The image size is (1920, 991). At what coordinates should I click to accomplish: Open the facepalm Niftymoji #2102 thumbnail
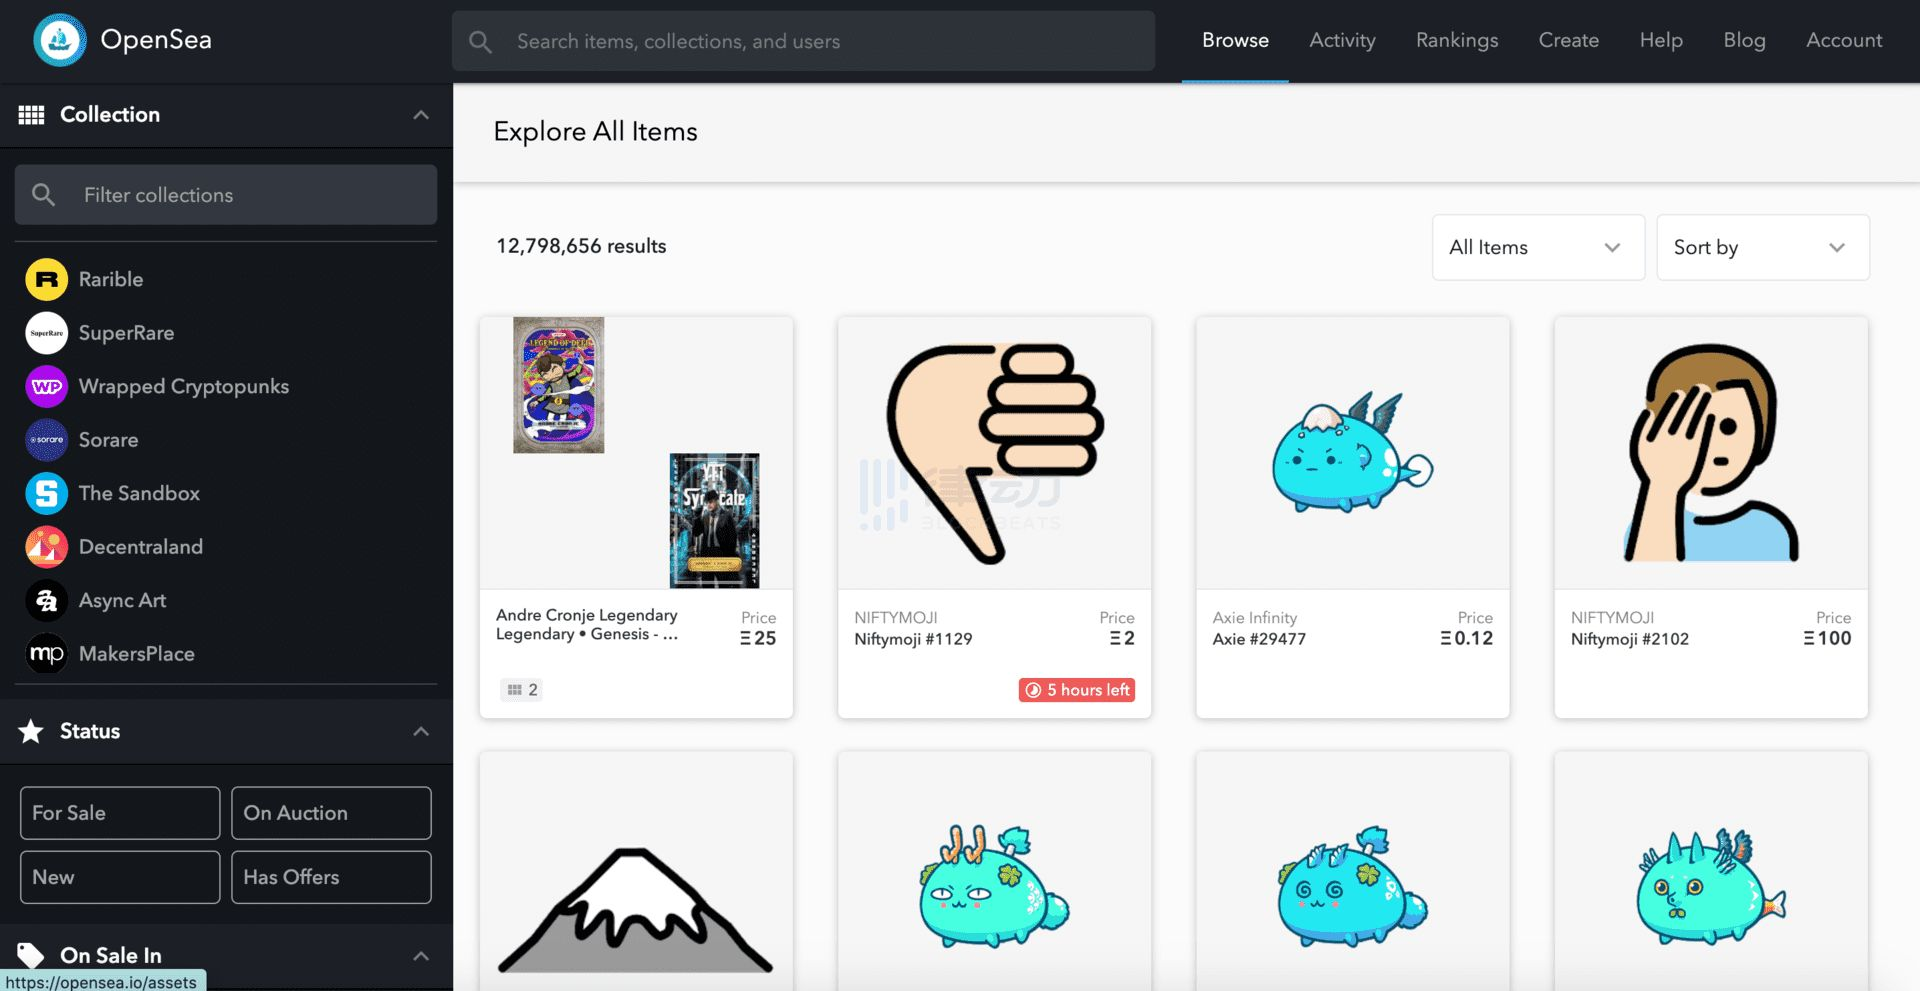click(1711, 453)
